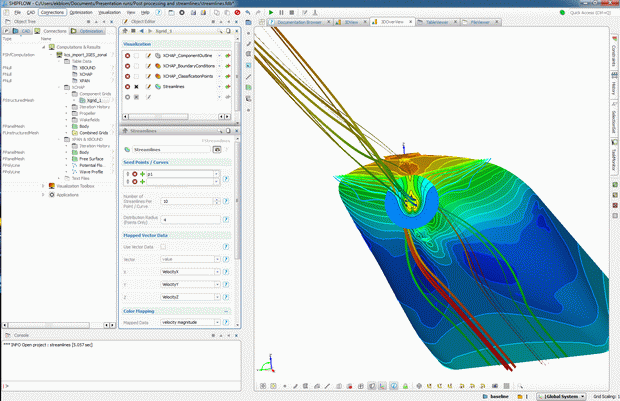Toggle visibility checkbox for Streamlines row
The image size is (620, 401).
(x=138, y=87)
